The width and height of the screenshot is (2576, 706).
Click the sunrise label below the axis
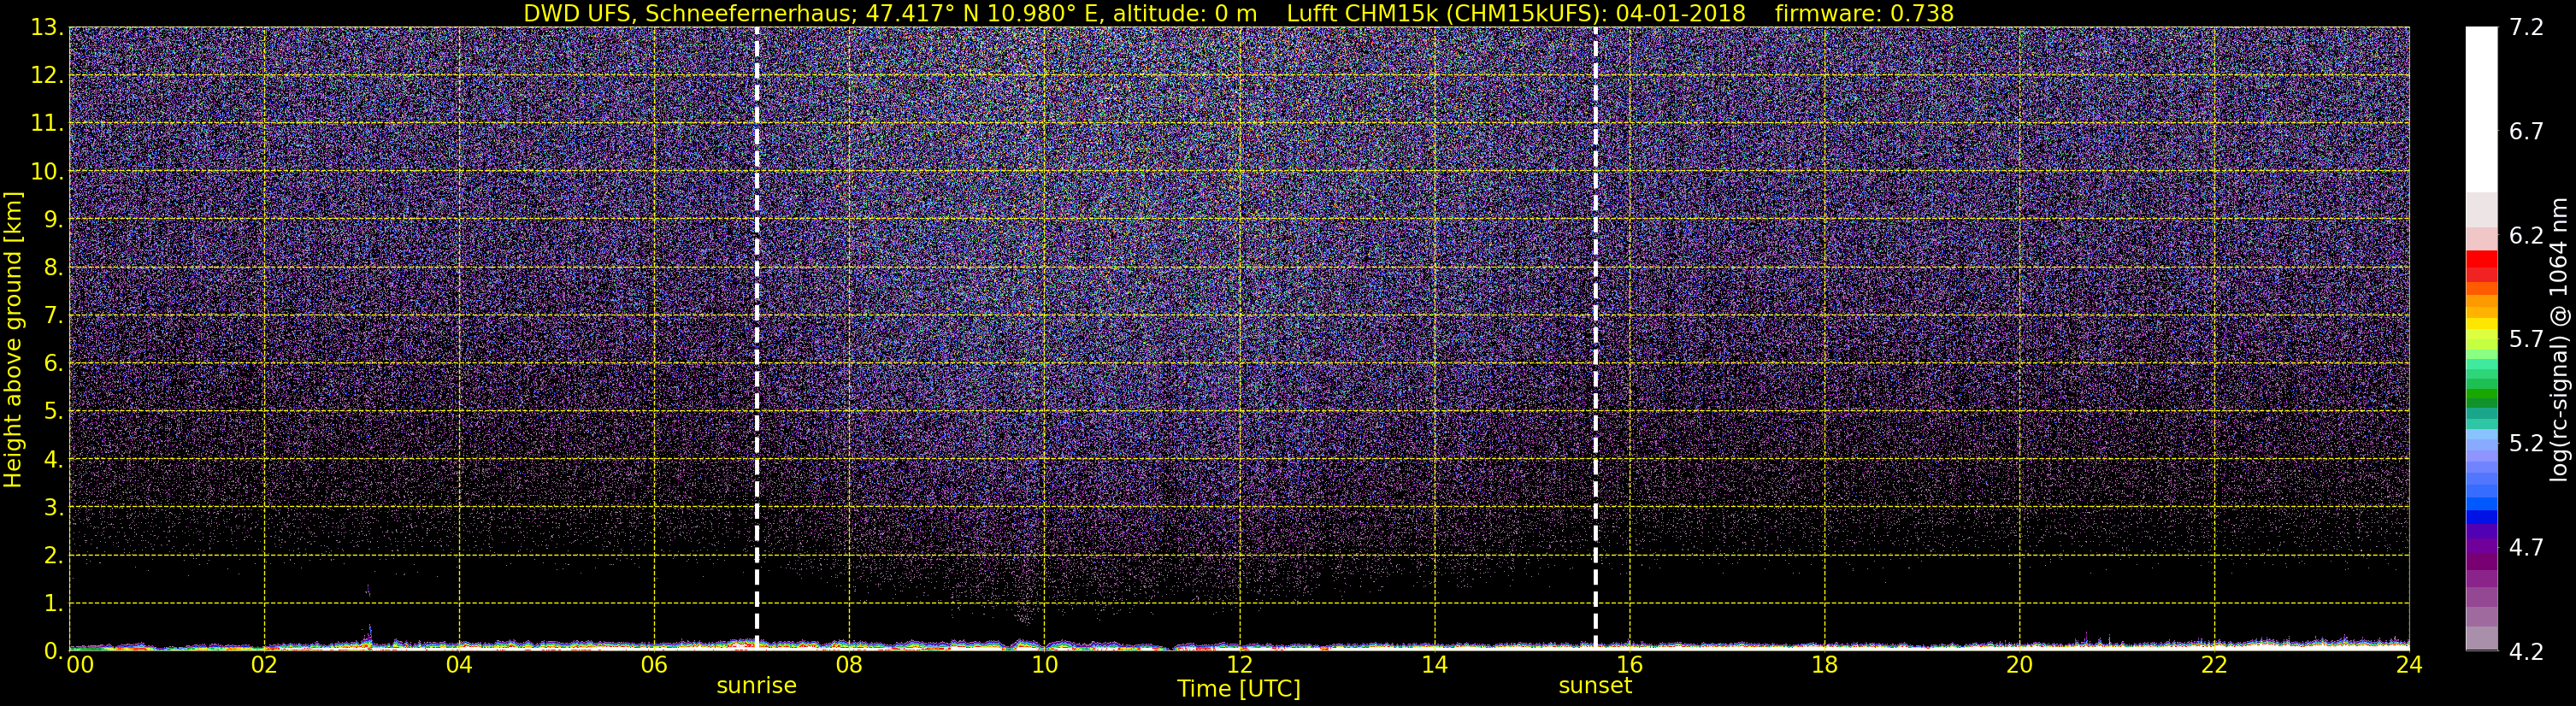756,686
